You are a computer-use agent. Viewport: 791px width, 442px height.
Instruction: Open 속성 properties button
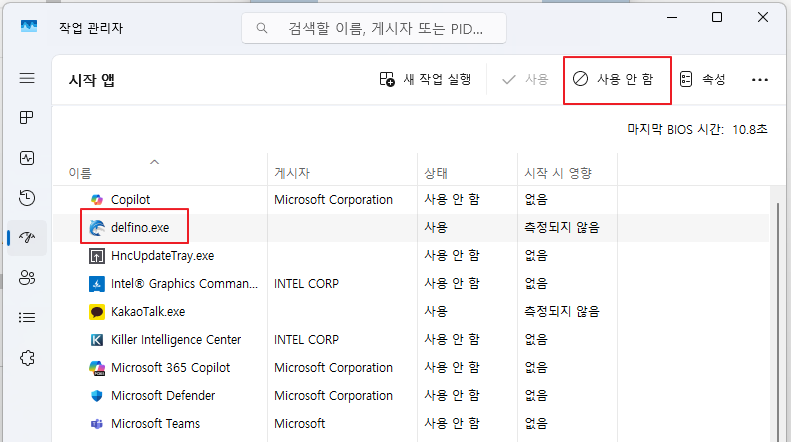pyautogui.click(x=703, y=79)
